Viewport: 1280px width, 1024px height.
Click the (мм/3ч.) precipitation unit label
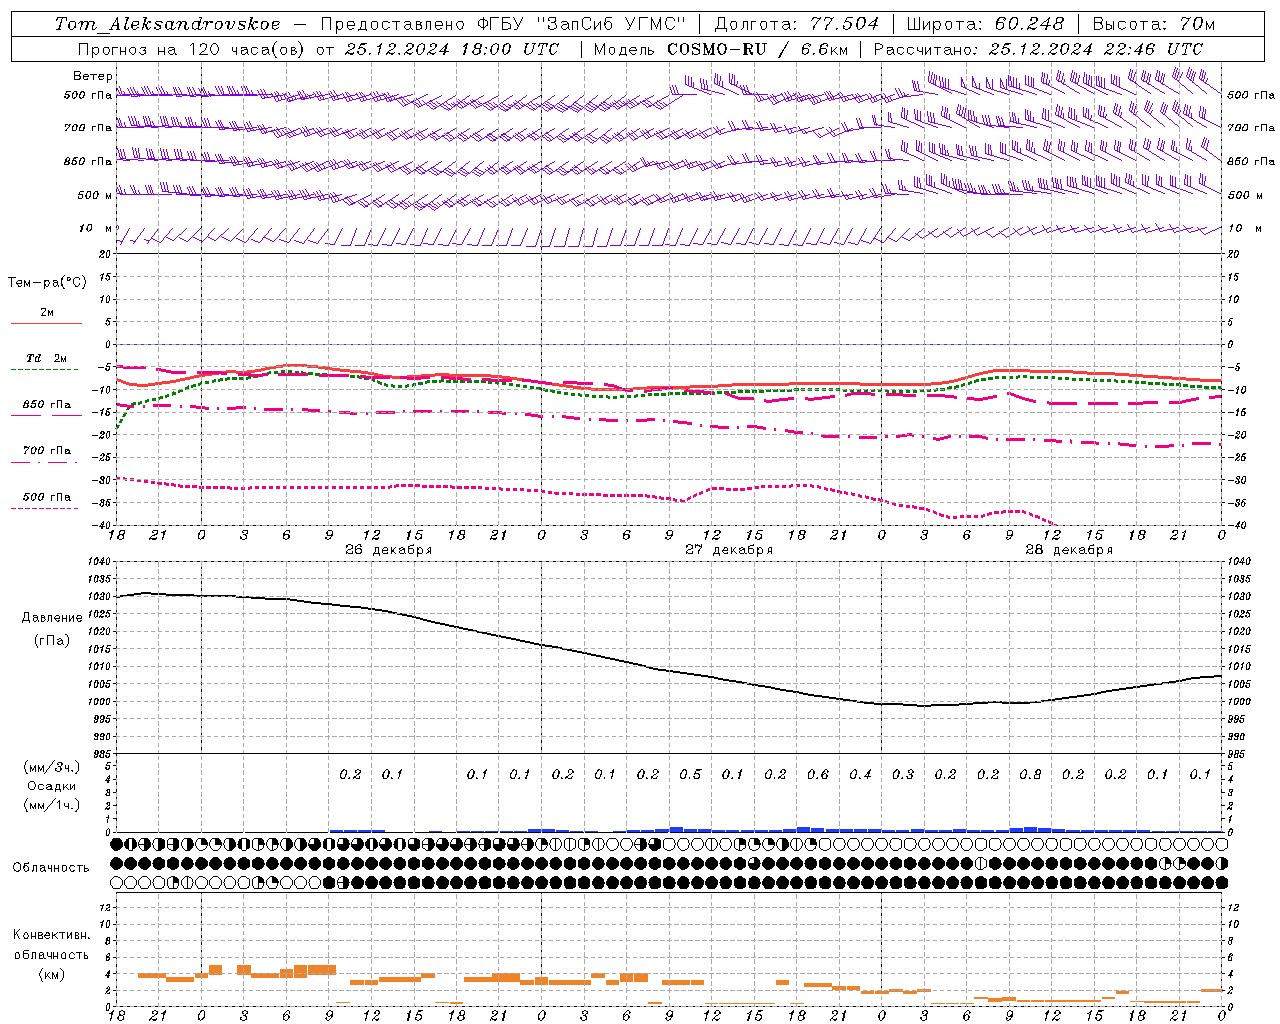click(x=52, y=767)
